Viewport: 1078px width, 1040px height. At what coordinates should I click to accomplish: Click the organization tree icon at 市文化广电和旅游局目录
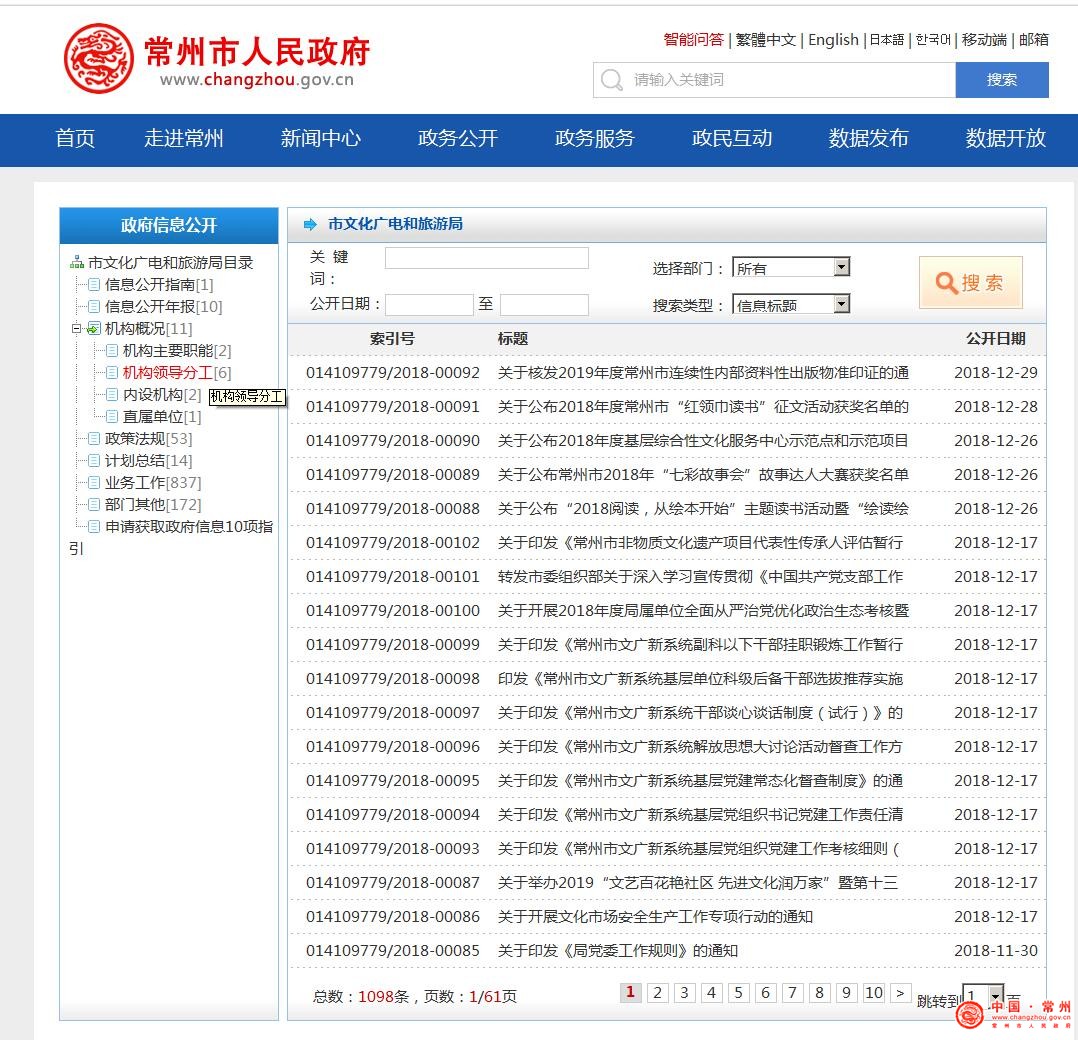point(77,263)
